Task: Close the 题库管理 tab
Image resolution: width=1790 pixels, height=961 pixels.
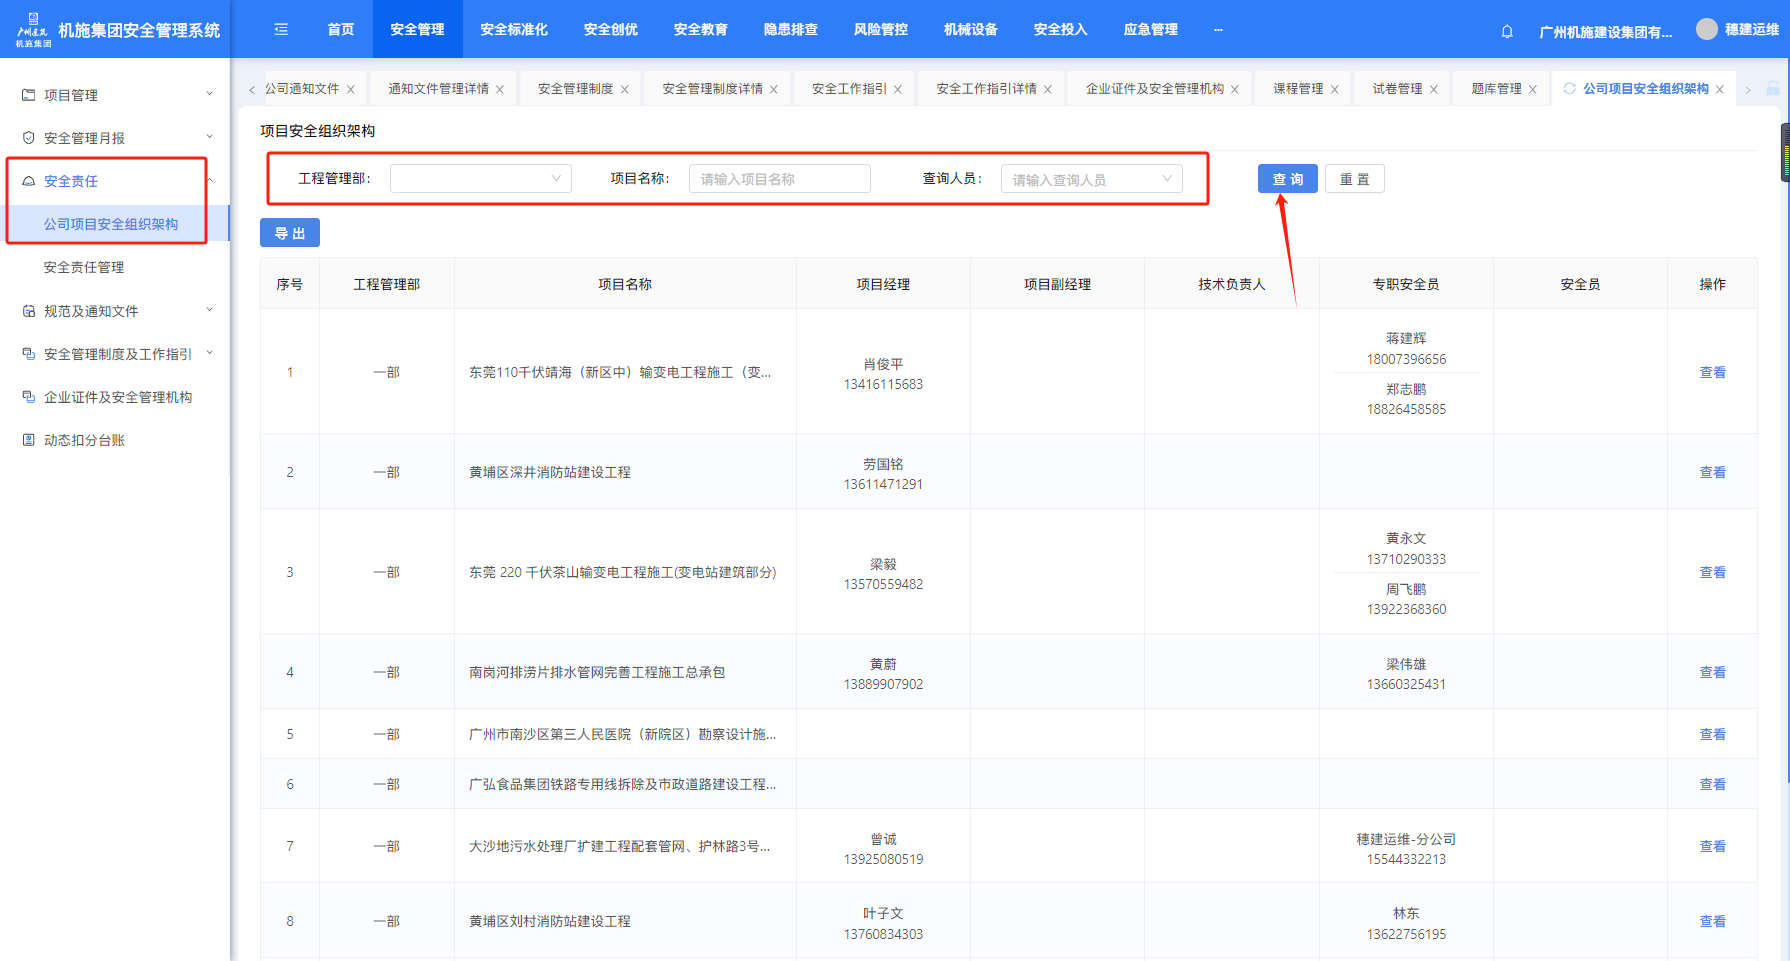Action: click(x=1533, y=90)
